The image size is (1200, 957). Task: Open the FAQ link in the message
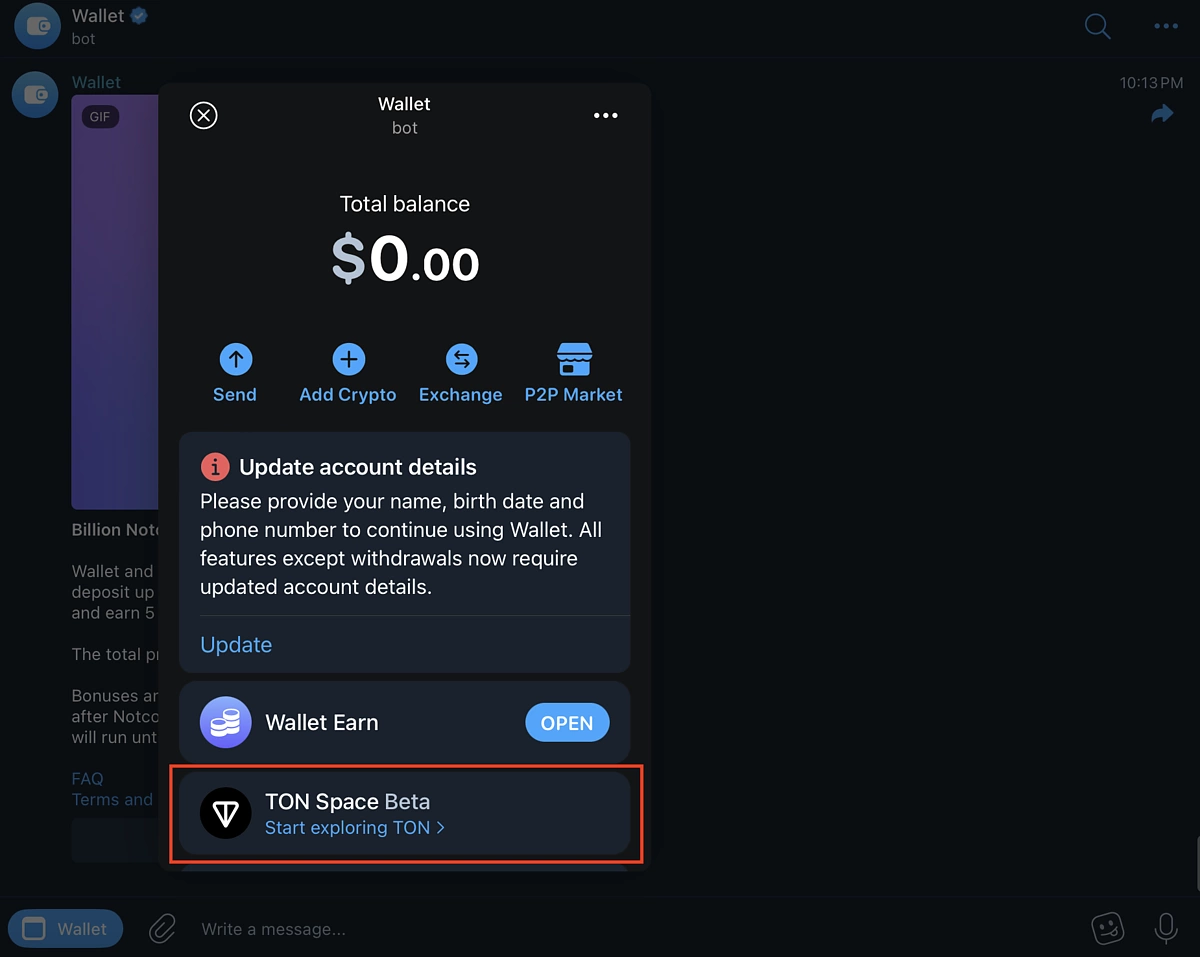[x=87, y=778]
